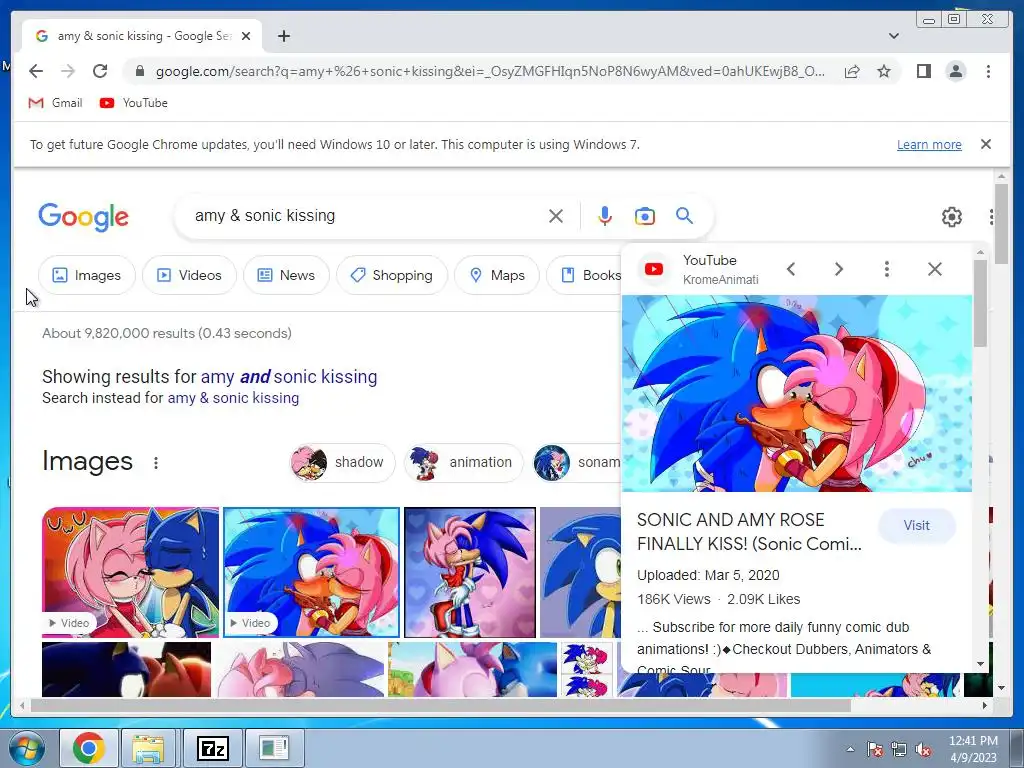Select the shadow image chip
The height and width of the screenshot is (768, 1024).
[x=342, y=462]
